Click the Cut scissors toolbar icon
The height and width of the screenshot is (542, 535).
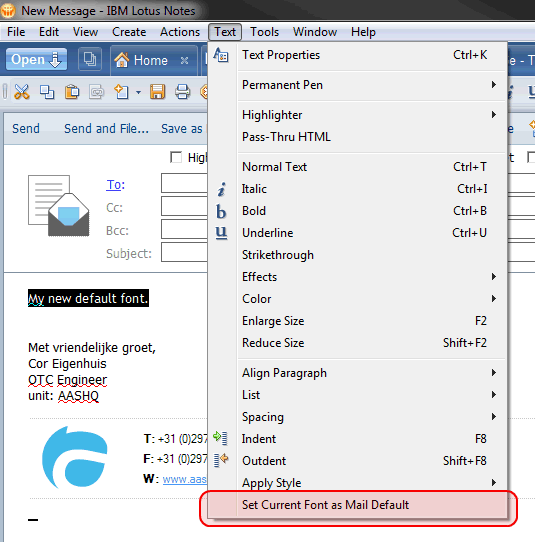pos(21,92)
